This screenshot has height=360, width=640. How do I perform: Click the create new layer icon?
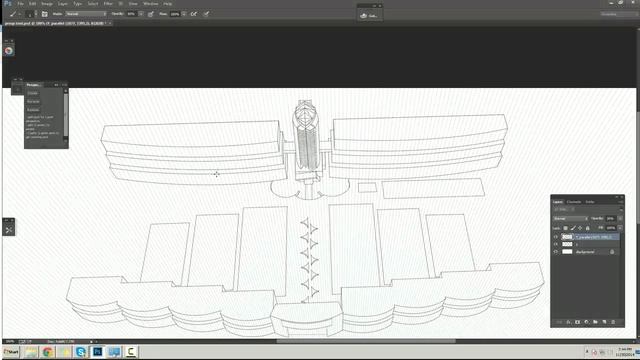(x=604, y=322)
